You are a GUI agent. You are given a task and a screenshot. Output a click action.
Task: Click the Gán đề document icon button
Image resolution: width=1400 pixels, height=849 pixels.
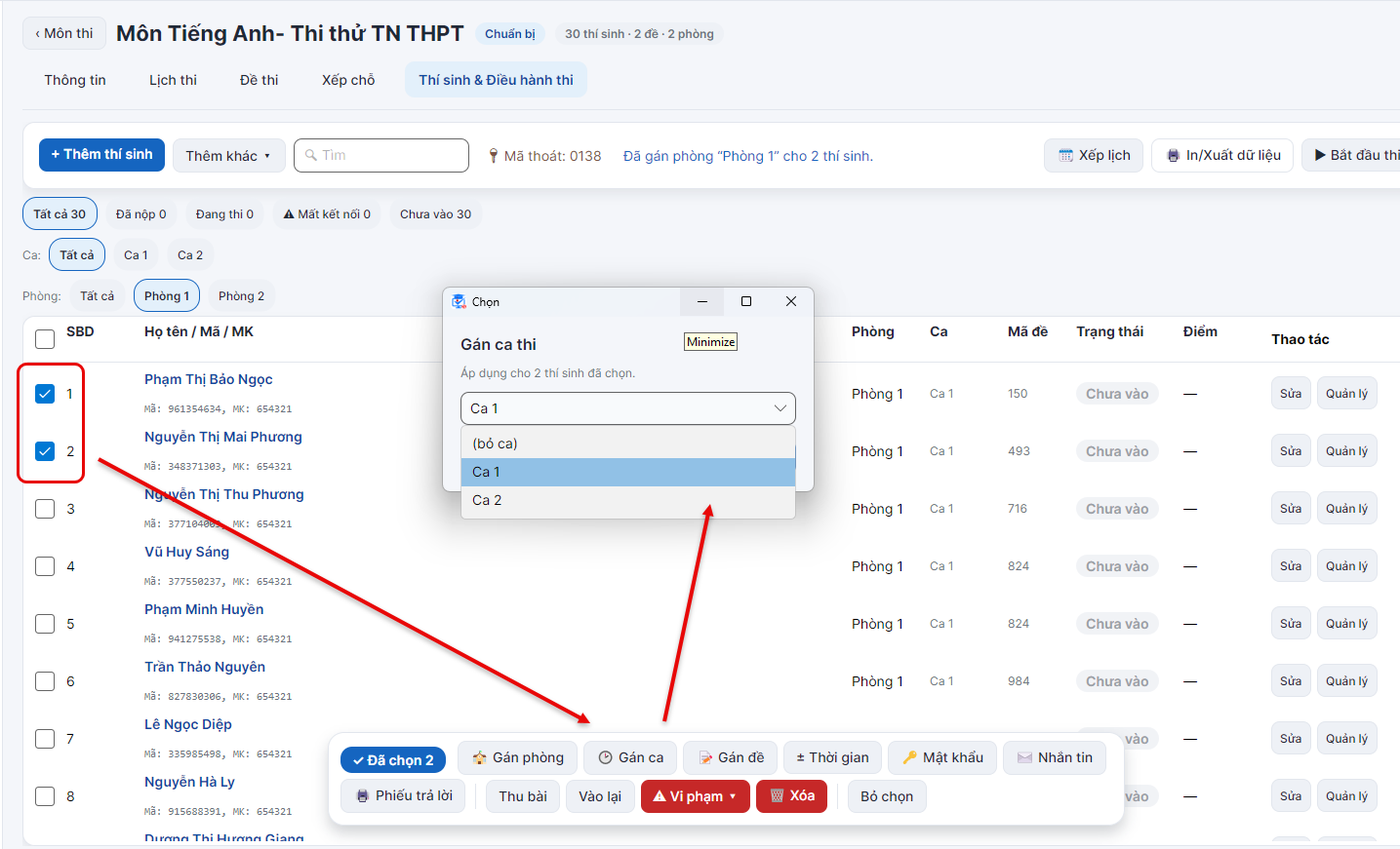730,758
